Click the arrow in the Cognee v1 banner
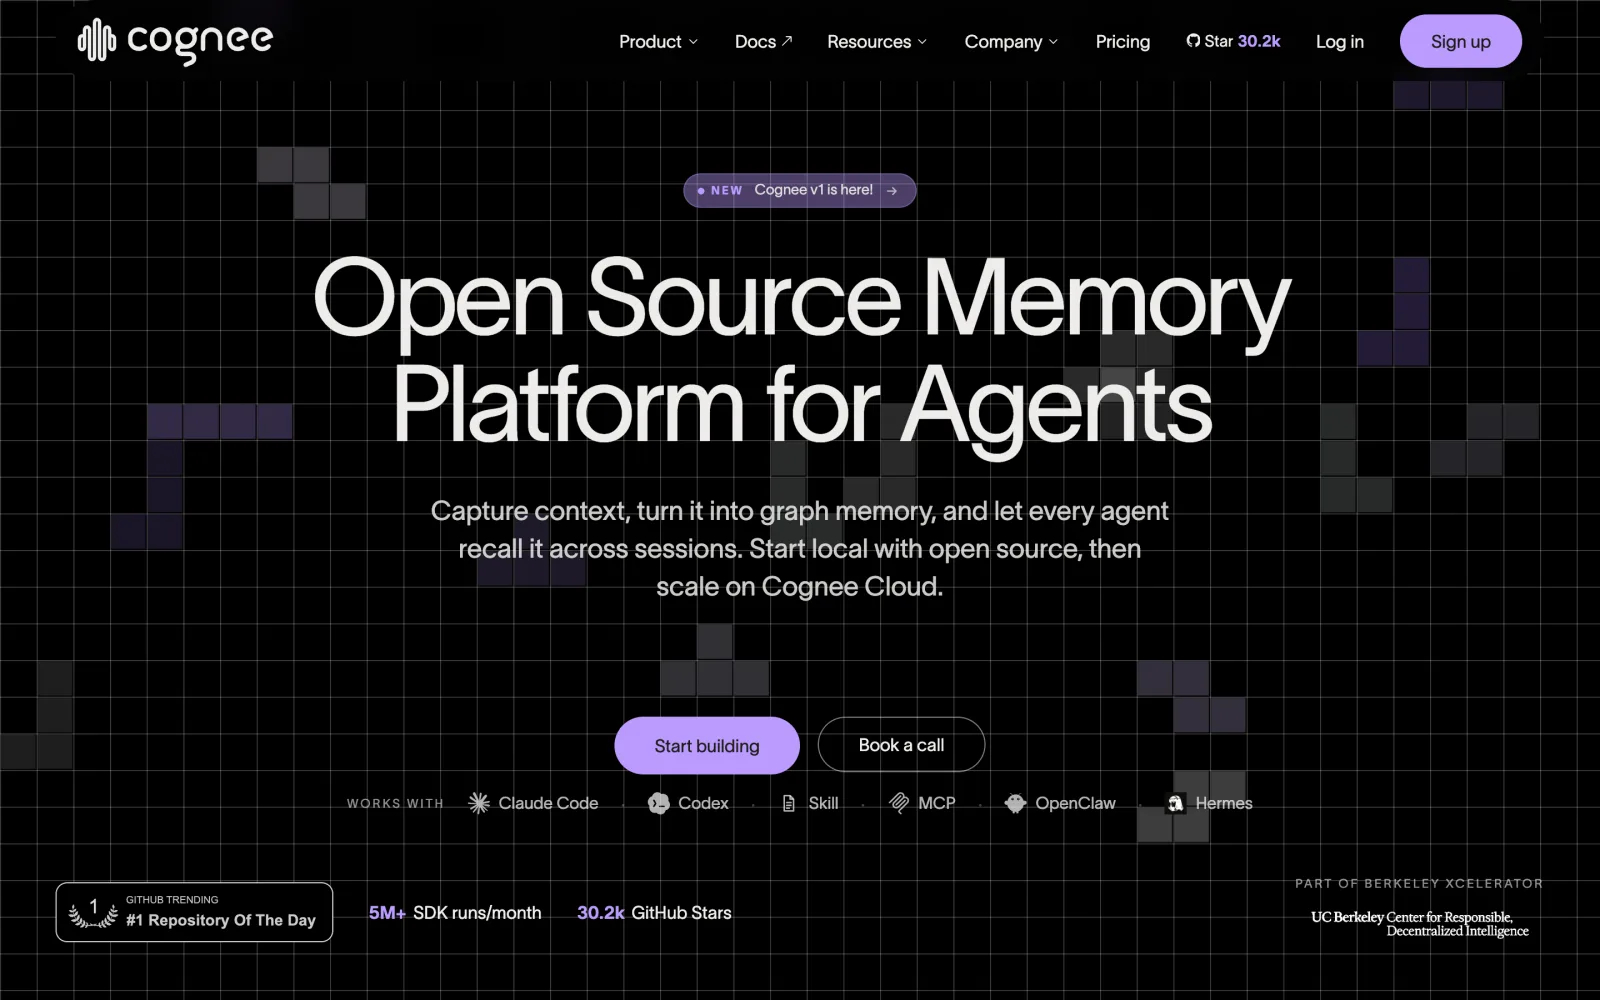Screen dimensions: 1600x1000 point(892,190)
